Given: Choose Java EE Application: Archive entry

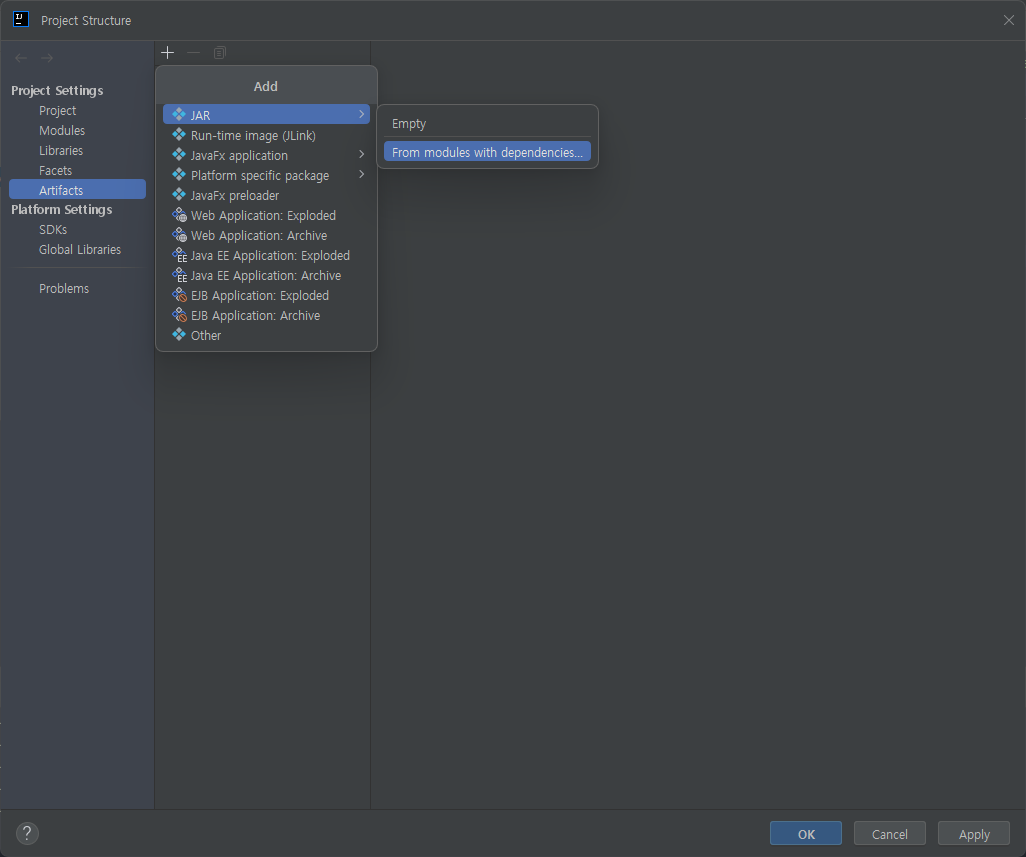Looking at the screenshot, I should point(266,275).
